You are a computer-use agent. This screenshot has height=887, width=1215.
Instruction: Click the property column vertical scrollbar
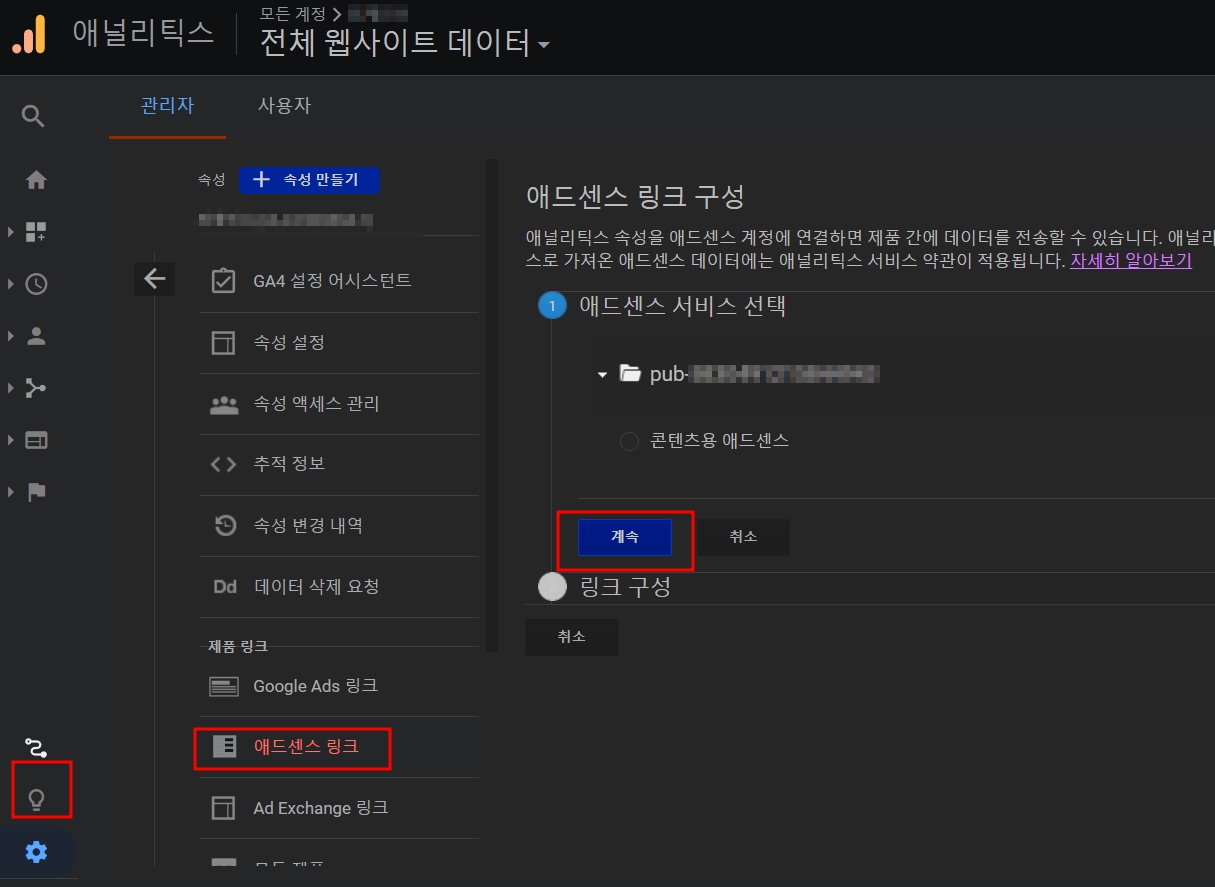[x=491, y=405]
